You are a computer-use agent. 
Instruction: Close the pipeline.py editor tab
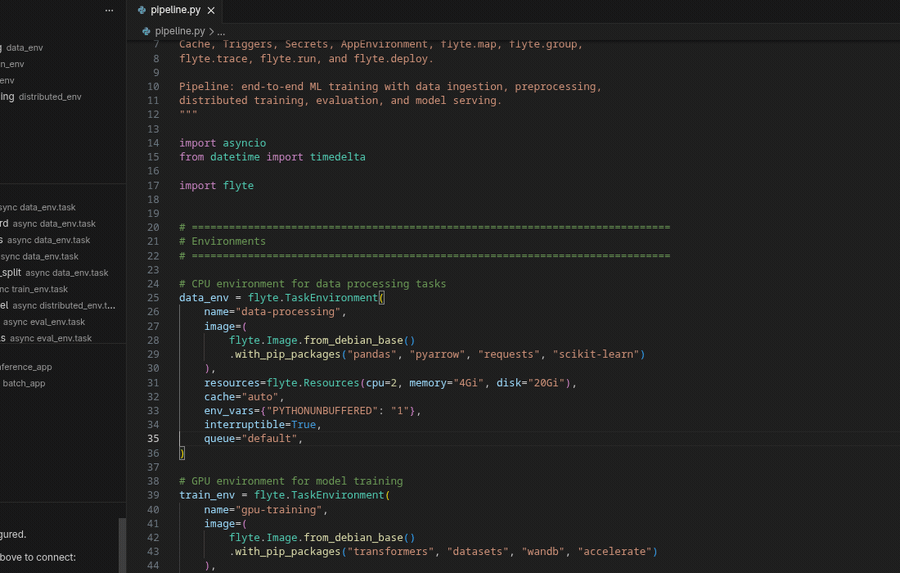click(211, 10)
